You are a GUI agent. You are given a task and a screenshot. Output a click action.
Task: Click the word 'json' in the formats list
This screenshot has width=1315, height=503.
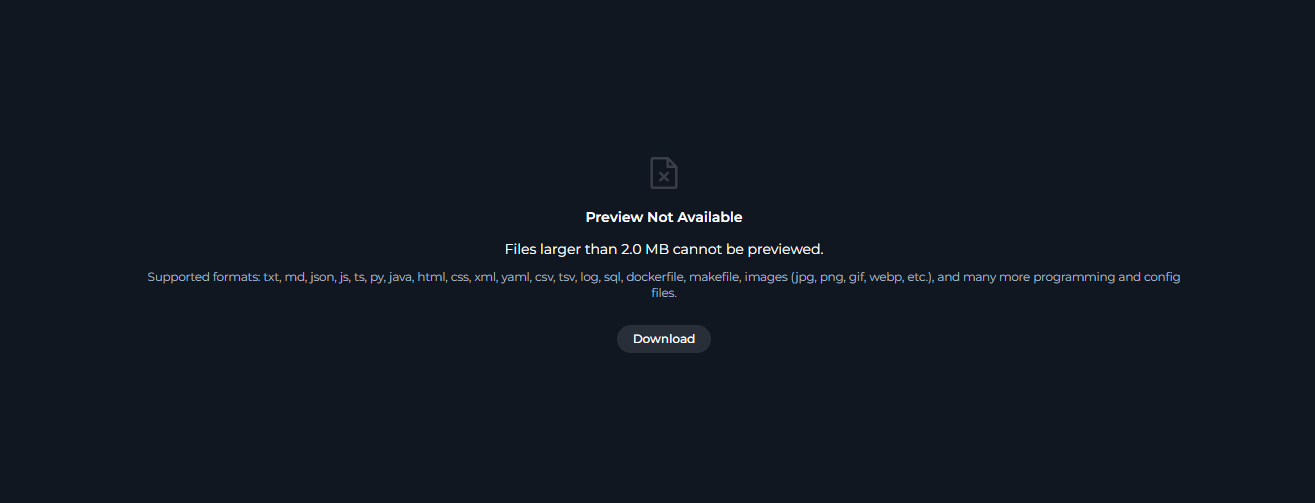(x=322, y=277)
